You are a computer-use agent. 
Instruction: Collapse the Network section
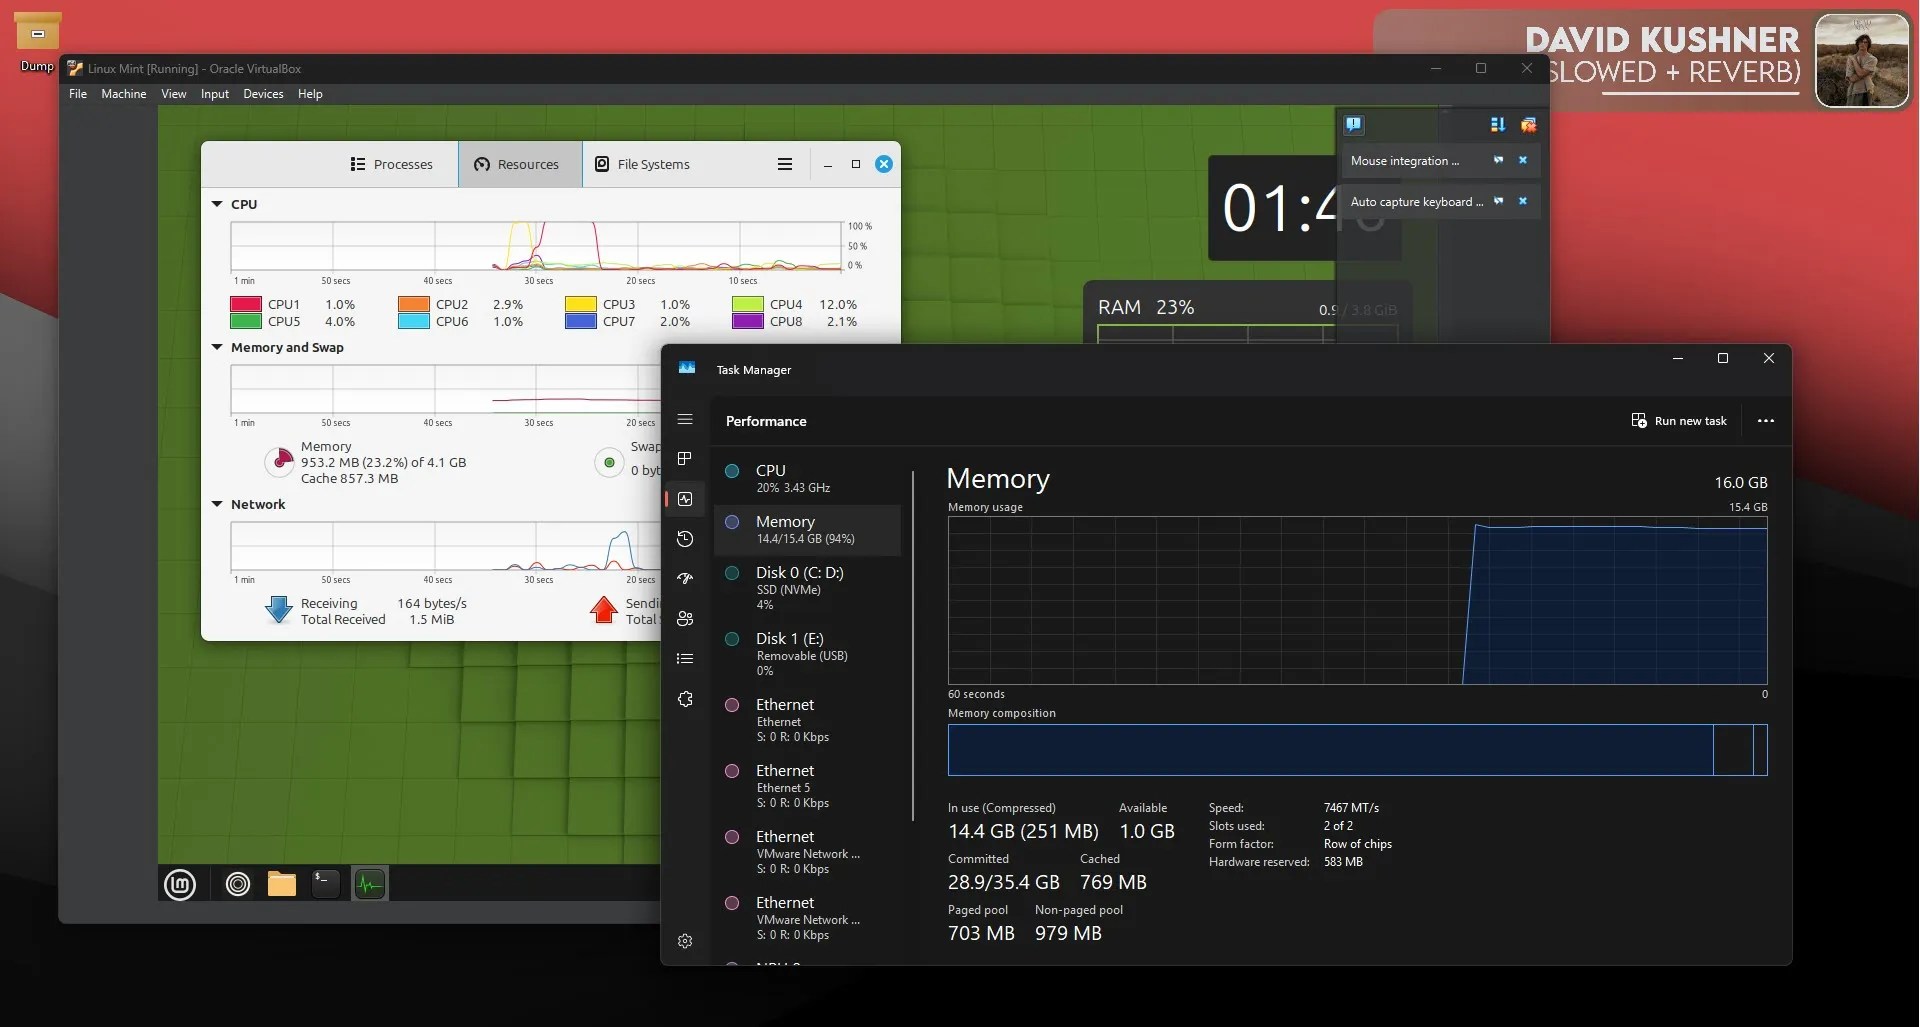[x=217, y=504]
